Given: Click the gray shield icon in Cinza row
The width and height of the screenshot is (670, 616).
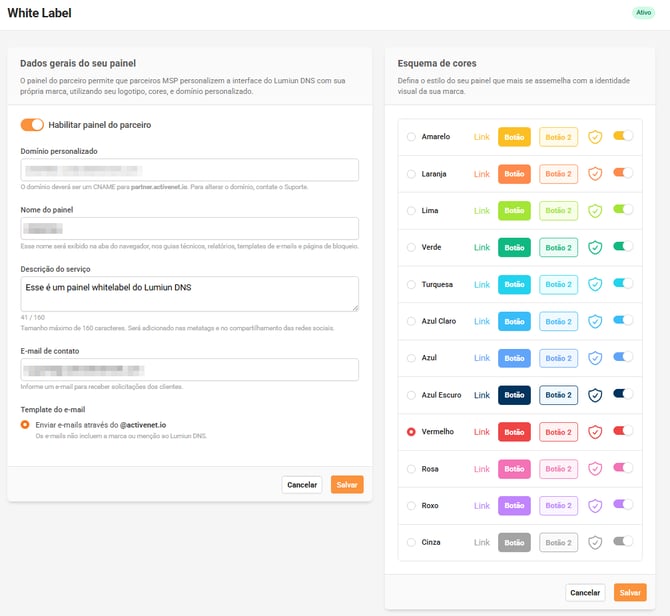Looking at the screenshot, I should 595,543.
